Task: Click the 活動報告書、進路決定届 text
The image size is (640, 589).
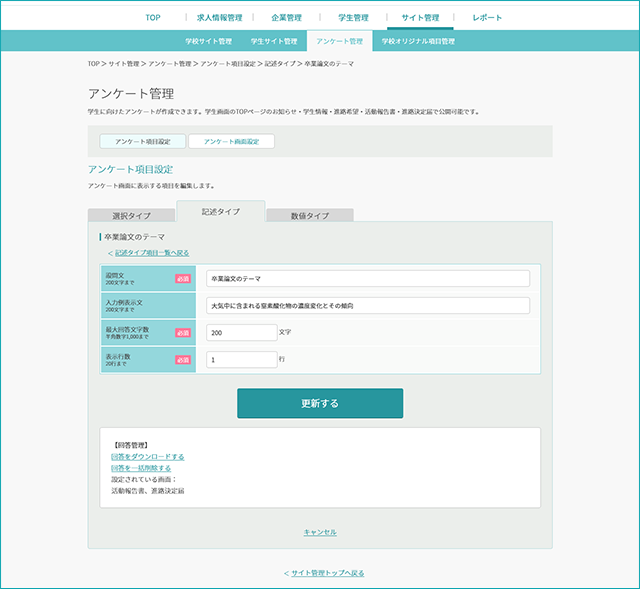Action: pos(148,491)
